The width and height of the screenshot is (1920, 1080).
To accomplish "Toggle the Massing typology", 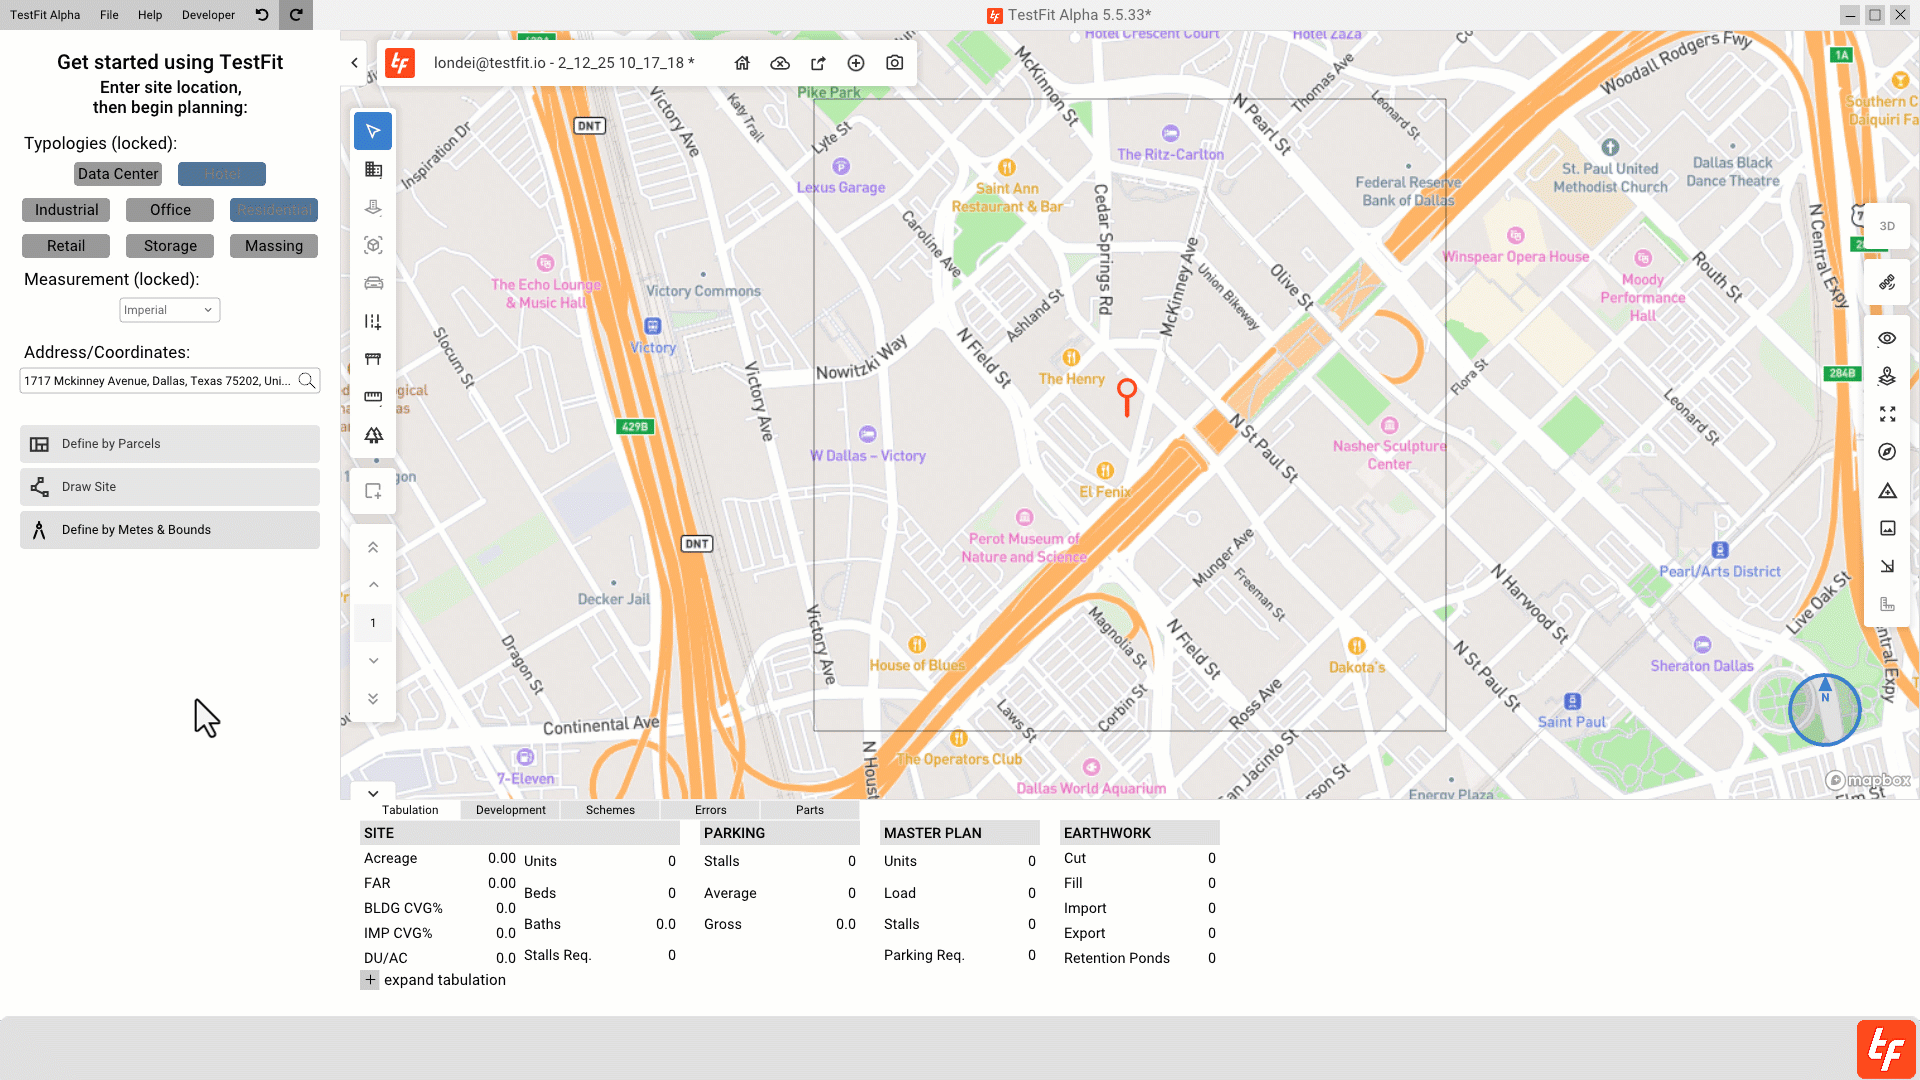I will tap(274, 246).
